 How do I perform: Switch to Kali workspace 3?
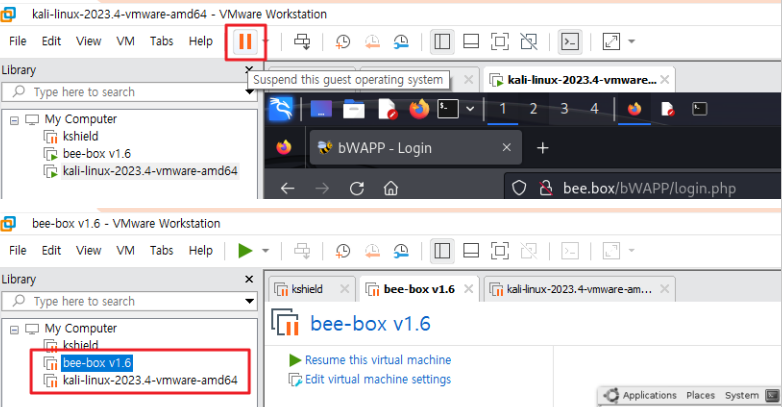[564, 109]
